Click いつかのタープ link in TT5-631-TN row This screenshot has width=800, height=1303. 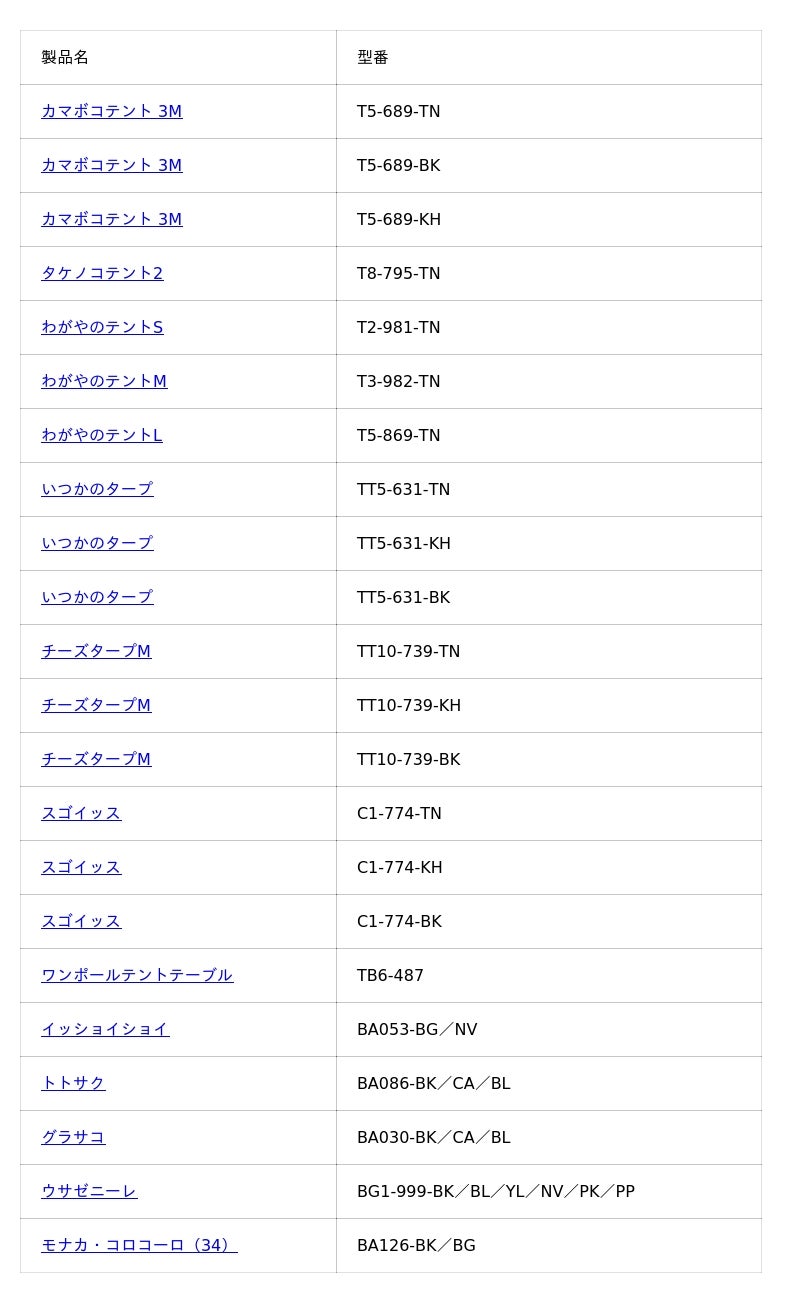click(x=97, y=489)
